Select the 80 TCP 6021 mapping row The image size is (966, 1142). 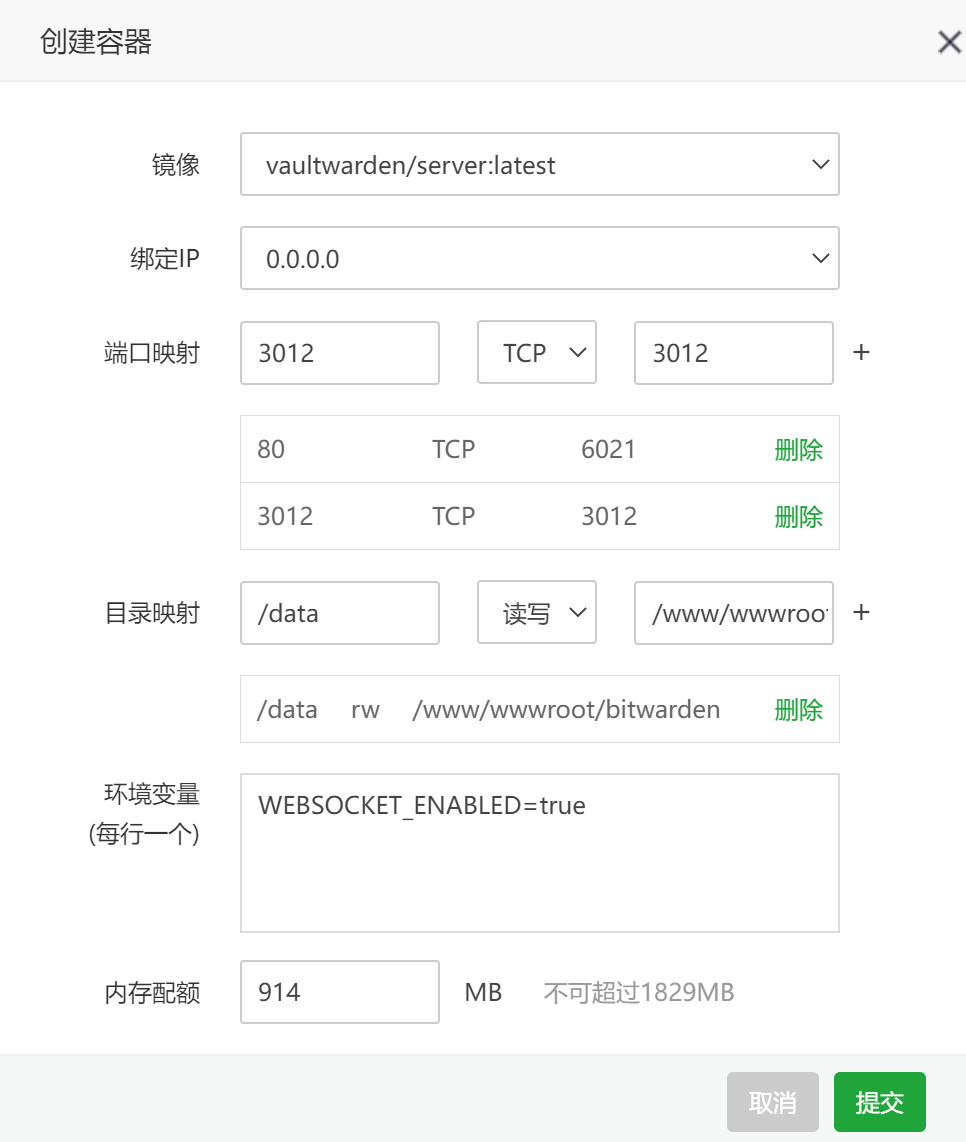[500, 450]
